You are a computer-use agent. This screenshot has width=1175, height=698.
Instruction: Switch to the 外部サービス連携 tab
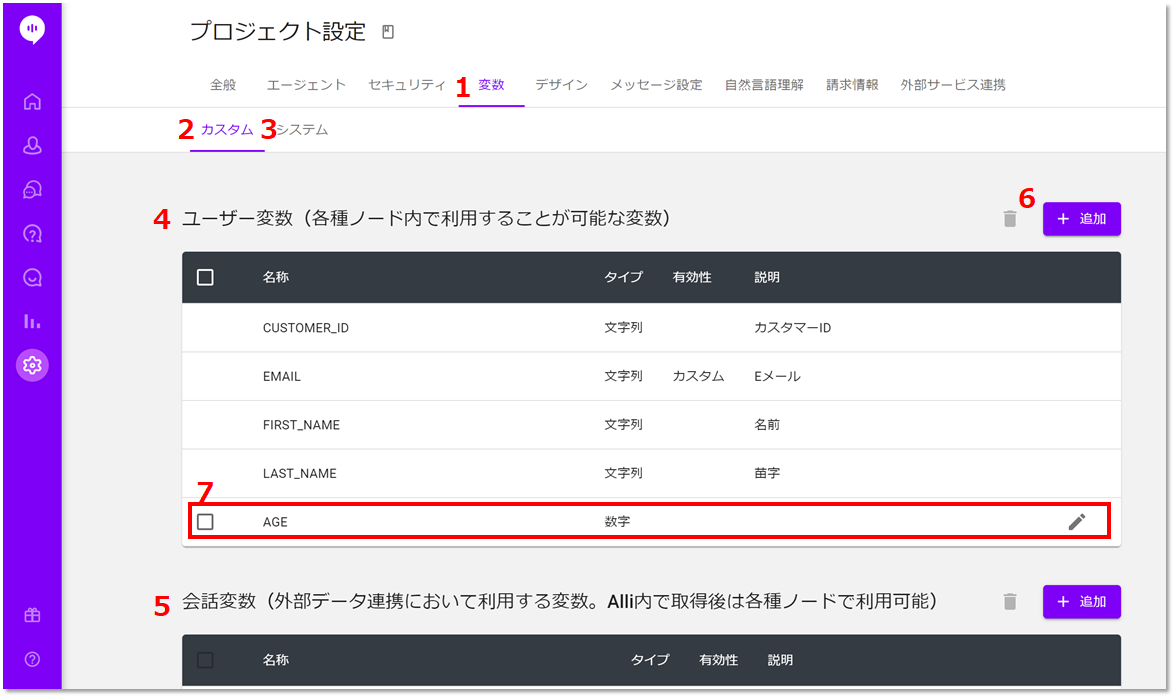(x=953, y=85)
